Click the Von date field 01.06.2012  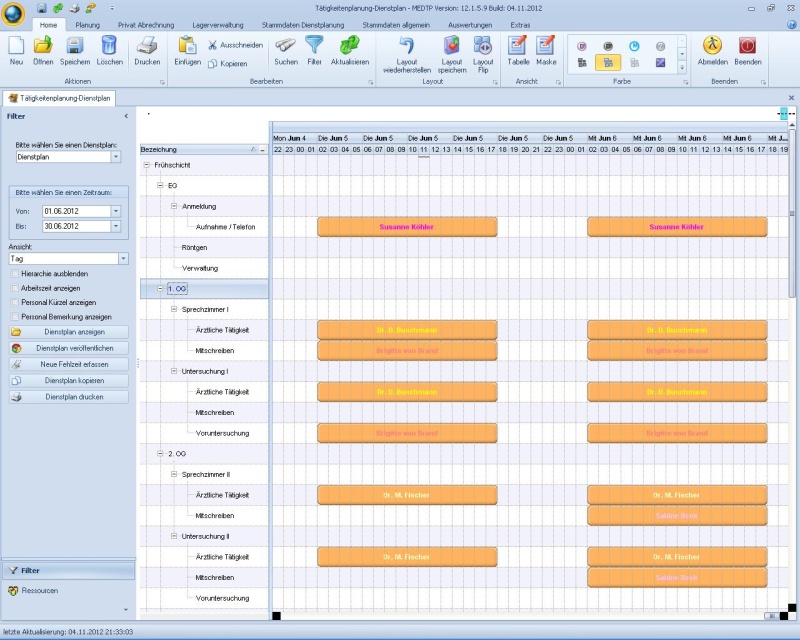coord(75,211)
